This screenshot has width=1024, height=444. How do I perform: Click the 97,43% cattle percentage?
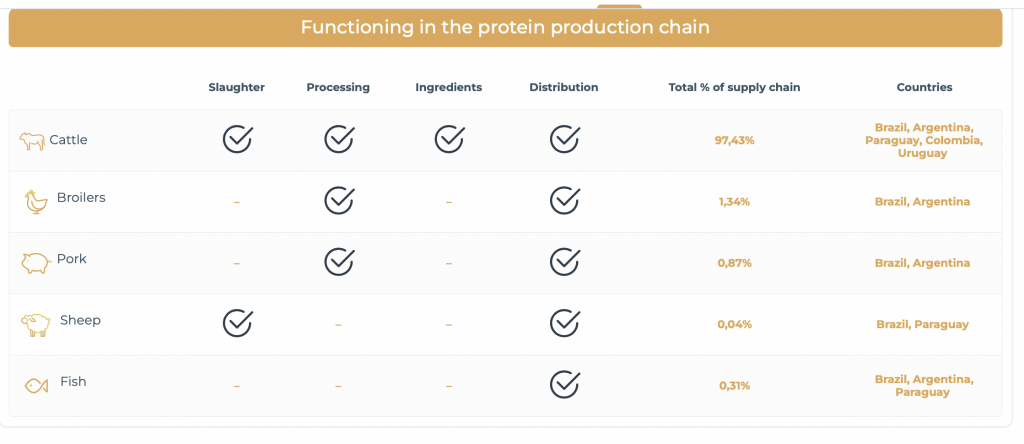(x=734, y=140)
